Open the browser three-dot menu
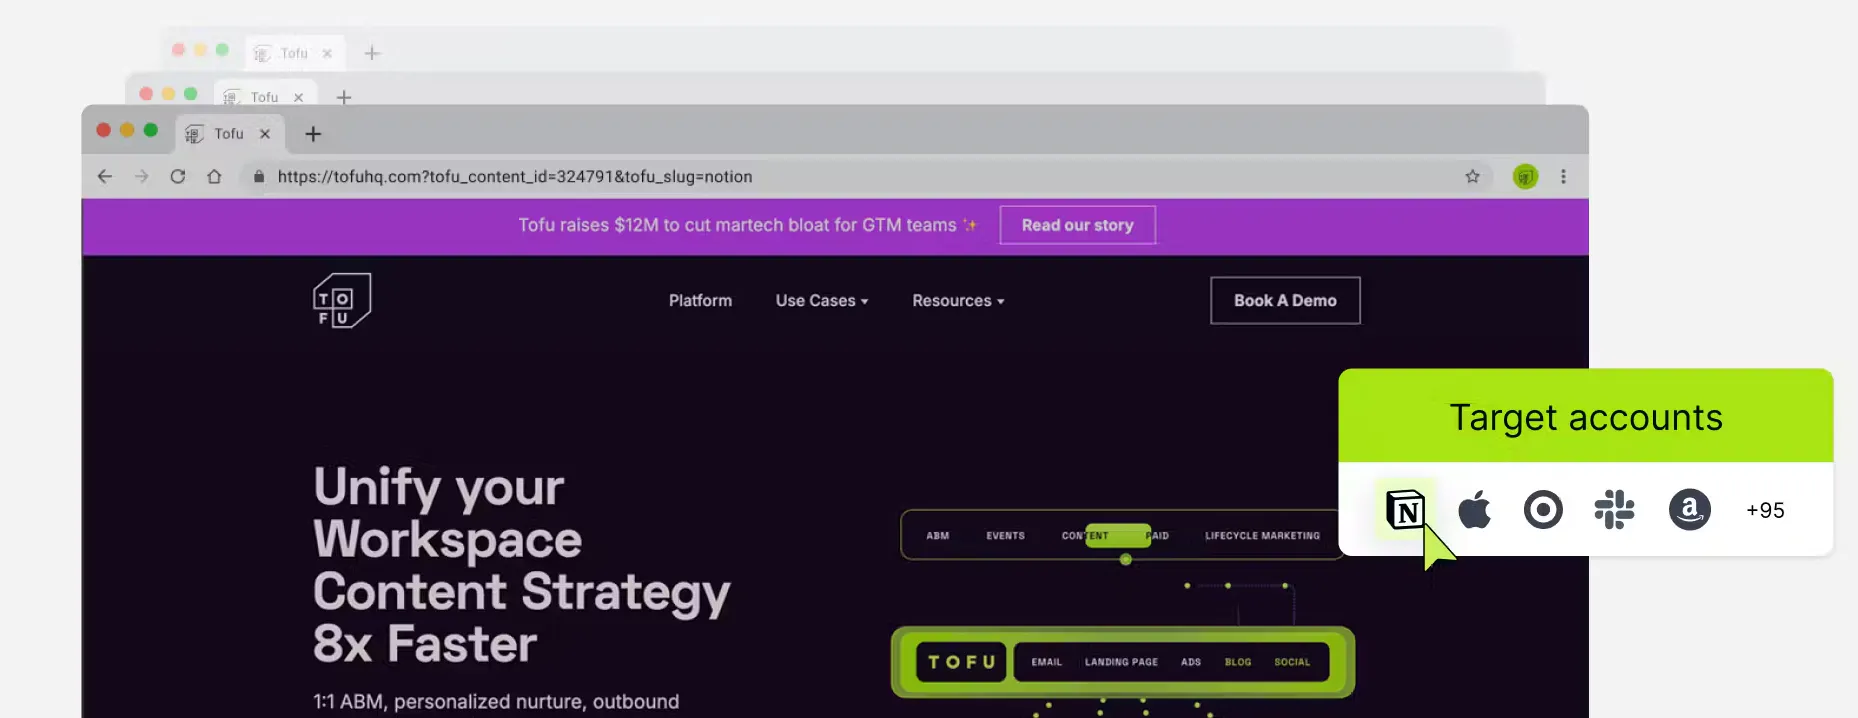 [x=1563, y=176]
